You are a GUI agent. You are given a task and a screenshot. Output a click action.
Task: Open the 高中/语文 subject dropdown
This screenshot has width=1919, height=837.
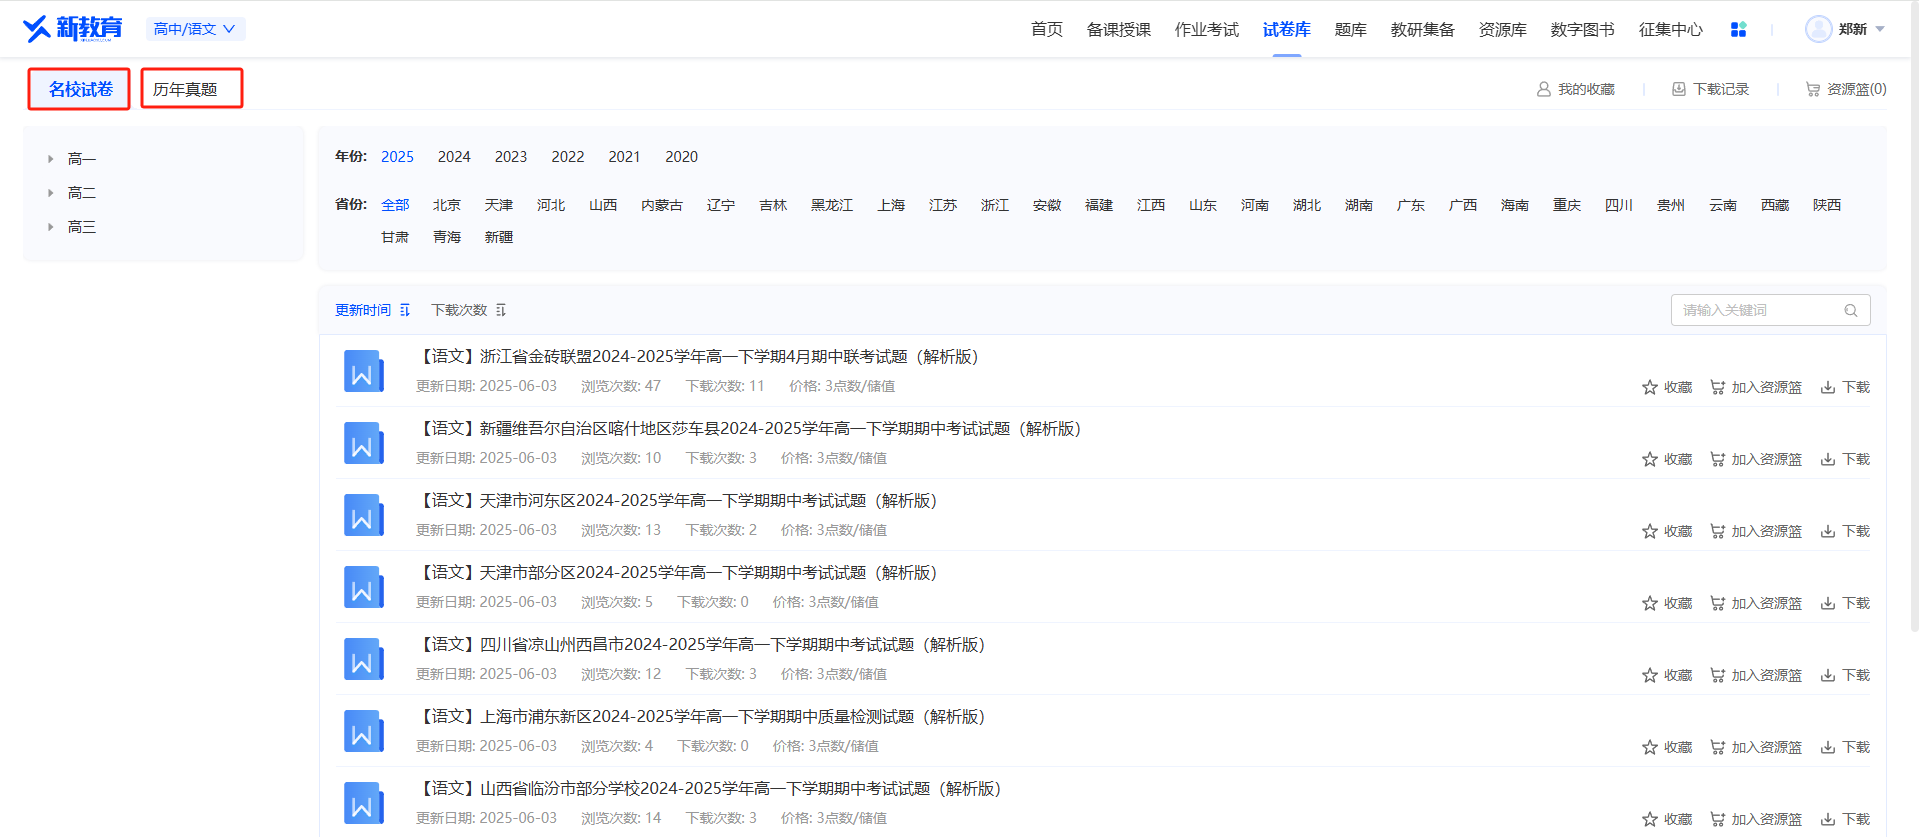point(195,29)
